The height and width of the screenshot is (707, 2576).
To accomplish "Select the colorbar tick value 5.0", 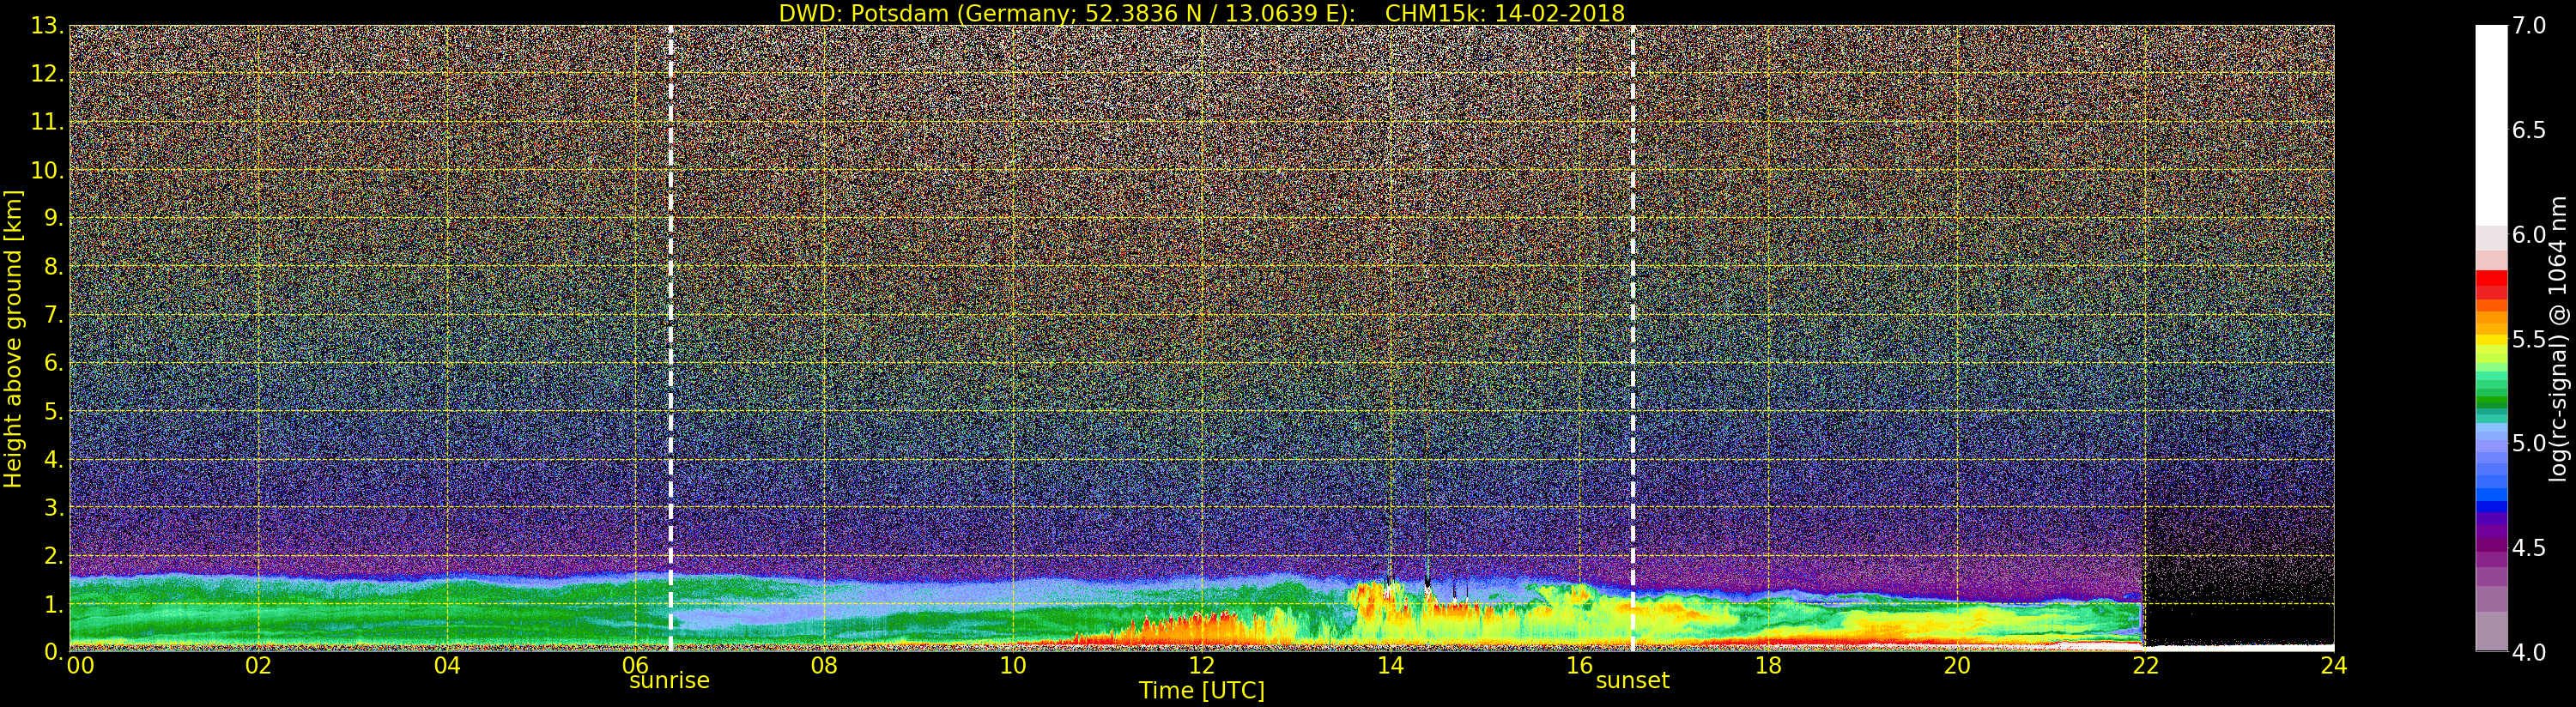I will [x=2530, y=444].
